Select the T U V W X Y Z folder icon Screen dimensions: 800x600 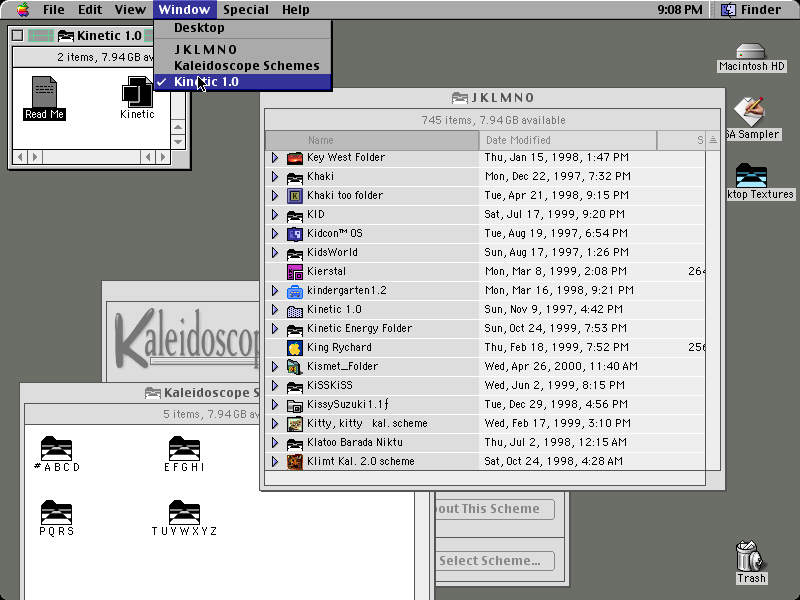tap(184, 512)
